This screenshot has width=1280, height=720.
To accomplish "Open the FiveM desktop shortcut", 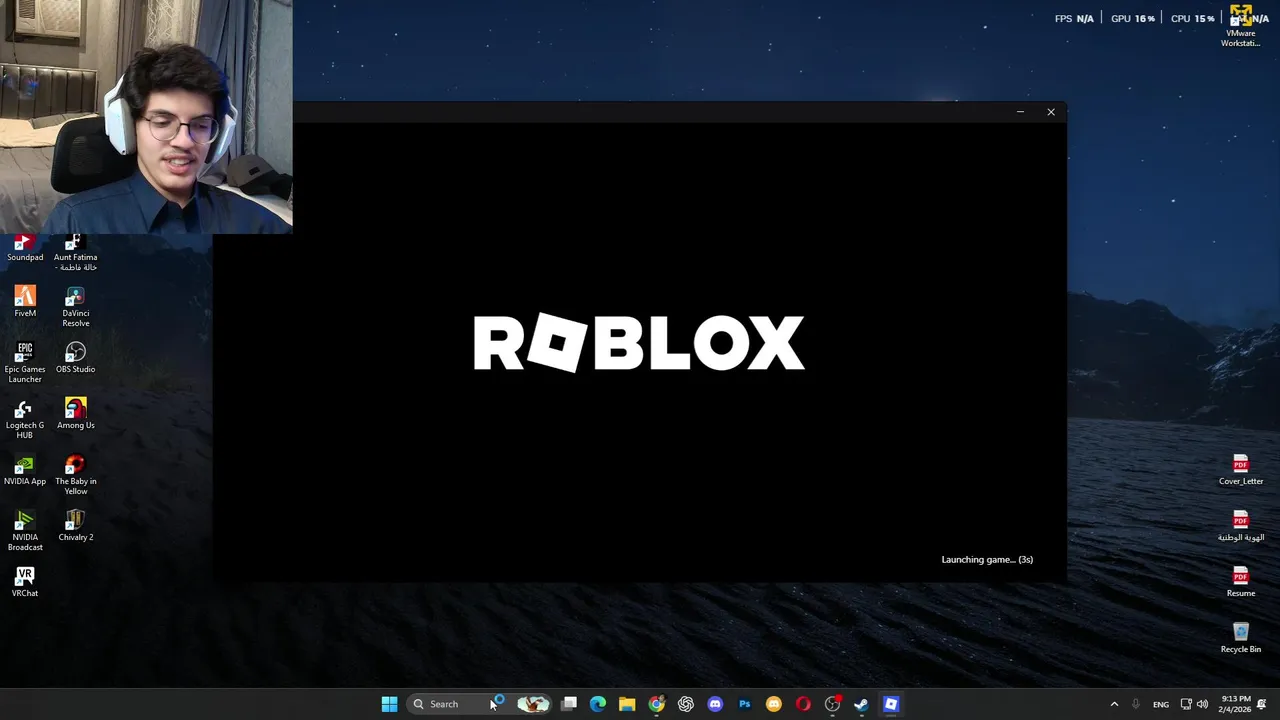I will (x=25, y=302).
